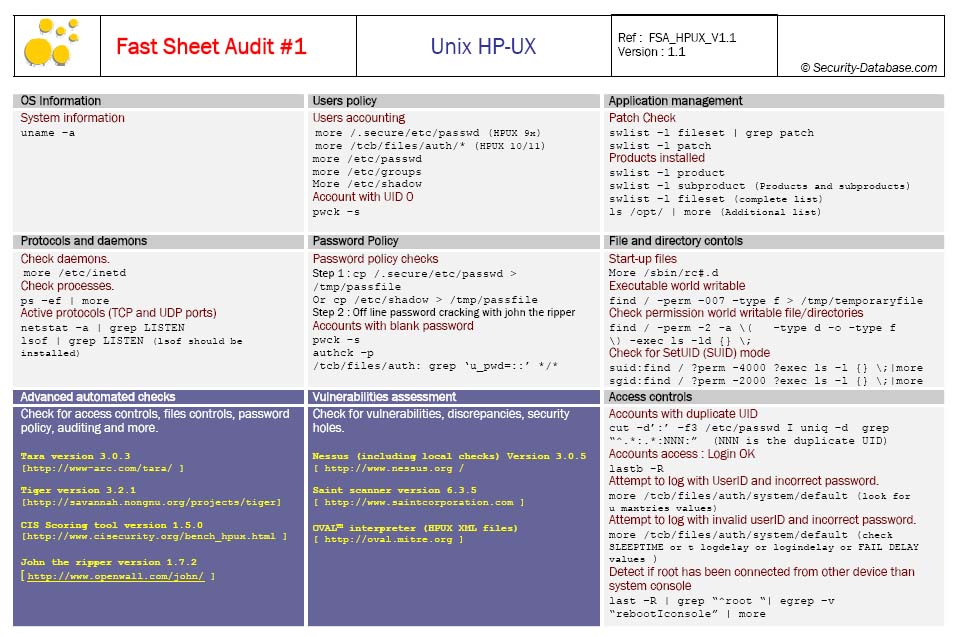Click the swlist -l patch command

[x=660, y=146]
